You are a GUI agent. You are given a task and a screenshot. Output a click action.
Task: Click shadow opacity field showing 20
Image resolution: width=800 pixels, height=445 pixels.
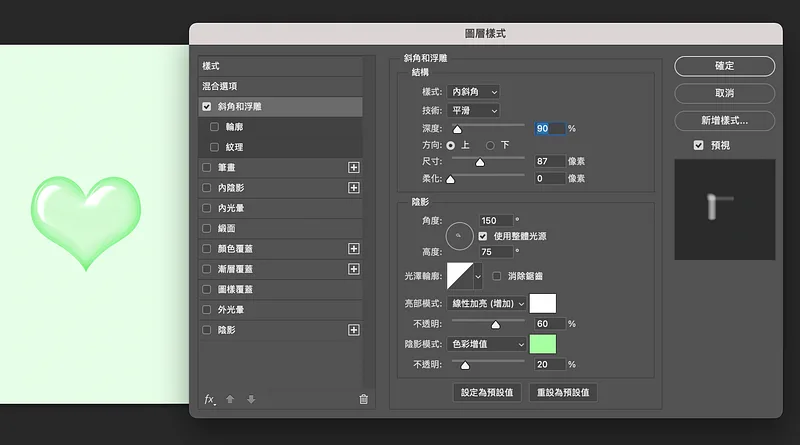point(549,365)
